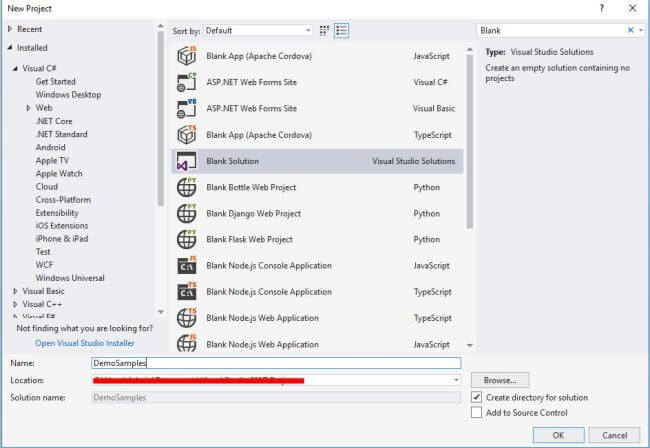The height and width of the screenshot is (448, 650).
Task: Select the Cloud category
Action: (x=46, y=186)
